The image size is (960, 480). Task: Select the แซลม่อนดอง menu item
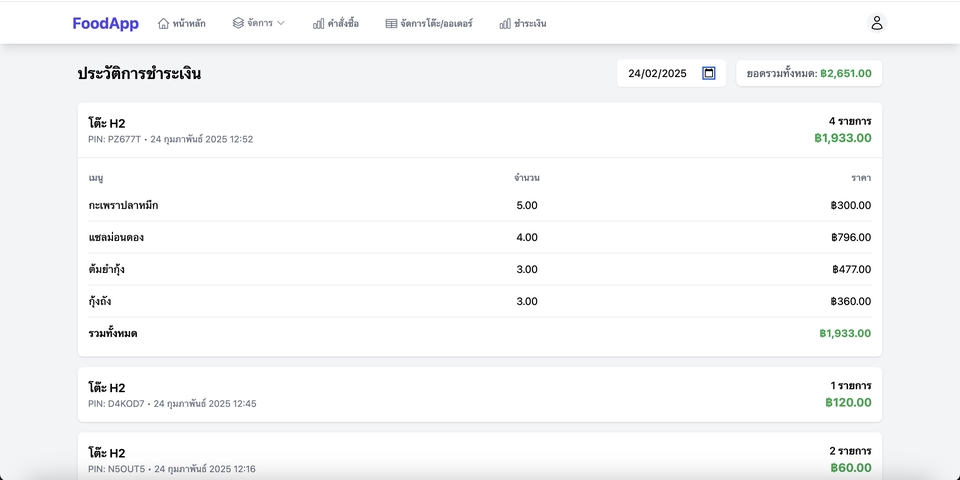click(116, 238)
